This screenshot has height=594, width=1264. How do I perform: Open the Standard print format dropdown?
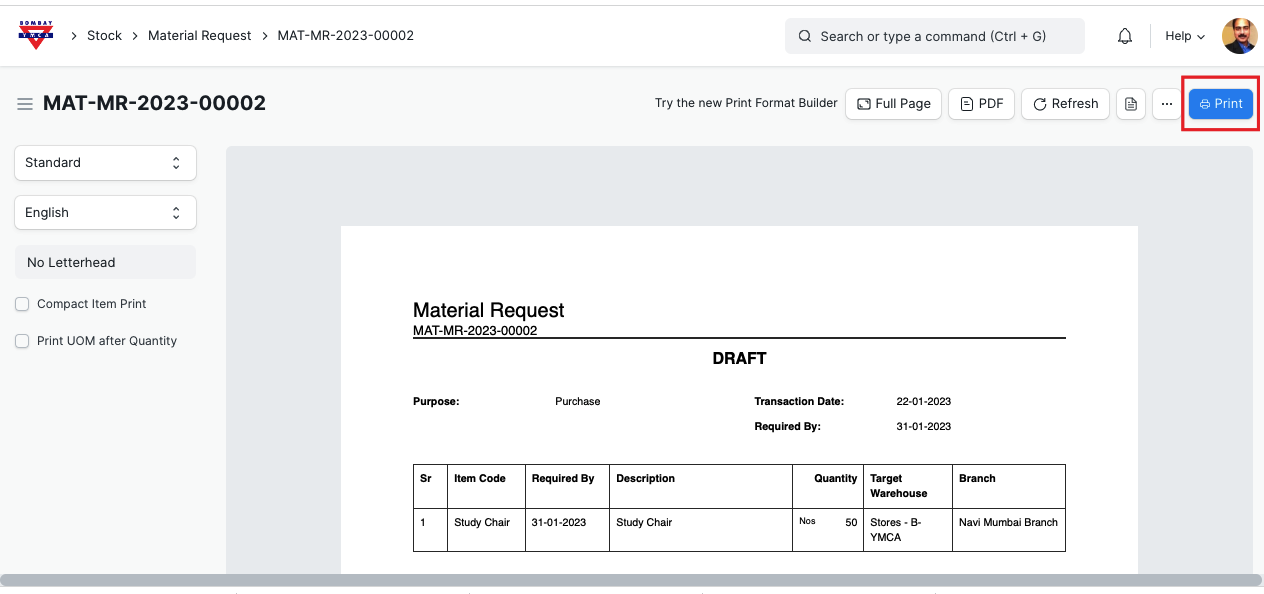(105, 163)
